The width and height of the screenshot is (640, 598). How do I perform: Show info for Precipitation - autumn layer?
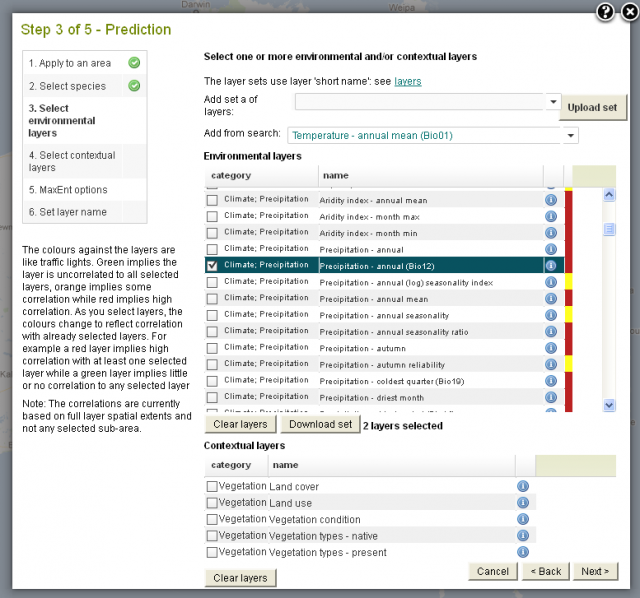[x=550, y=348]
